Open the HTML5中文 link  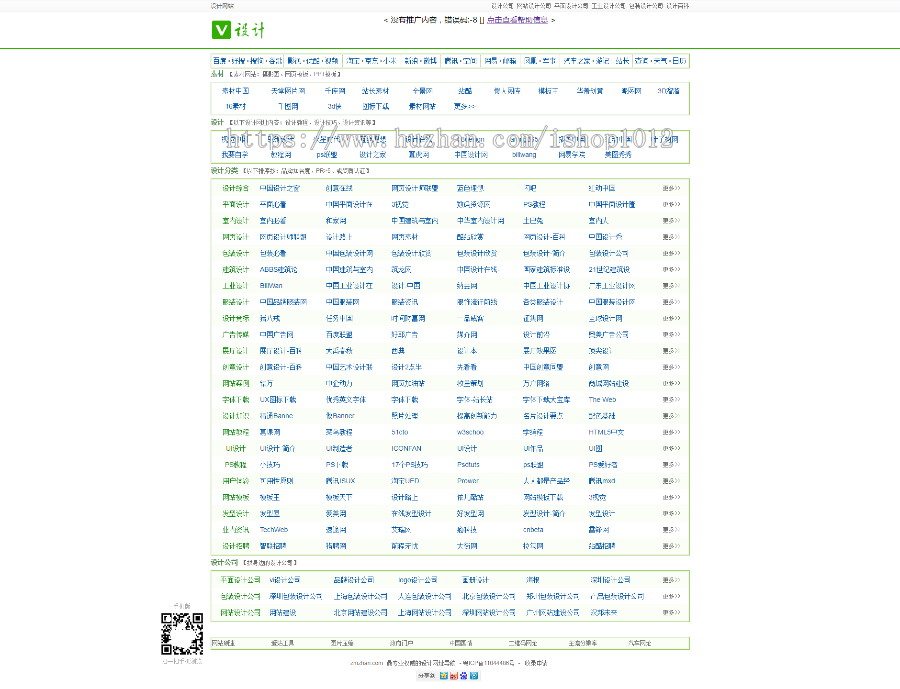tap(606, 432)
